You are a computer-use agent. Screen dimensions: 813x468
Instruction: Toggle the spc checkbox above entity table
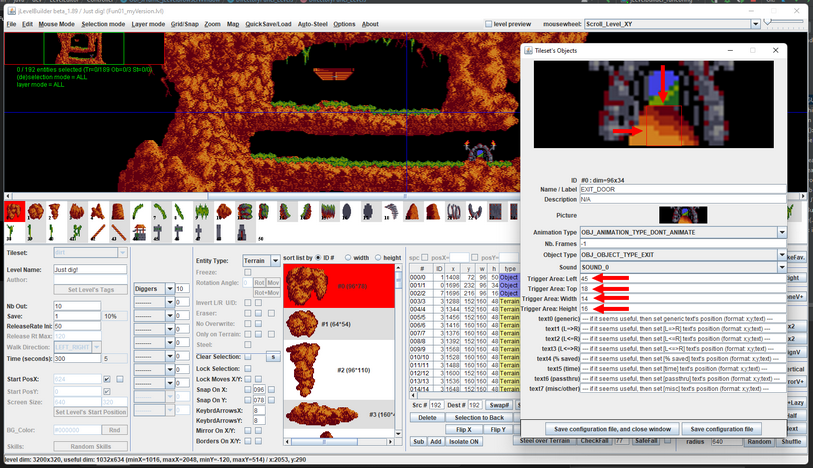[425, 258]
